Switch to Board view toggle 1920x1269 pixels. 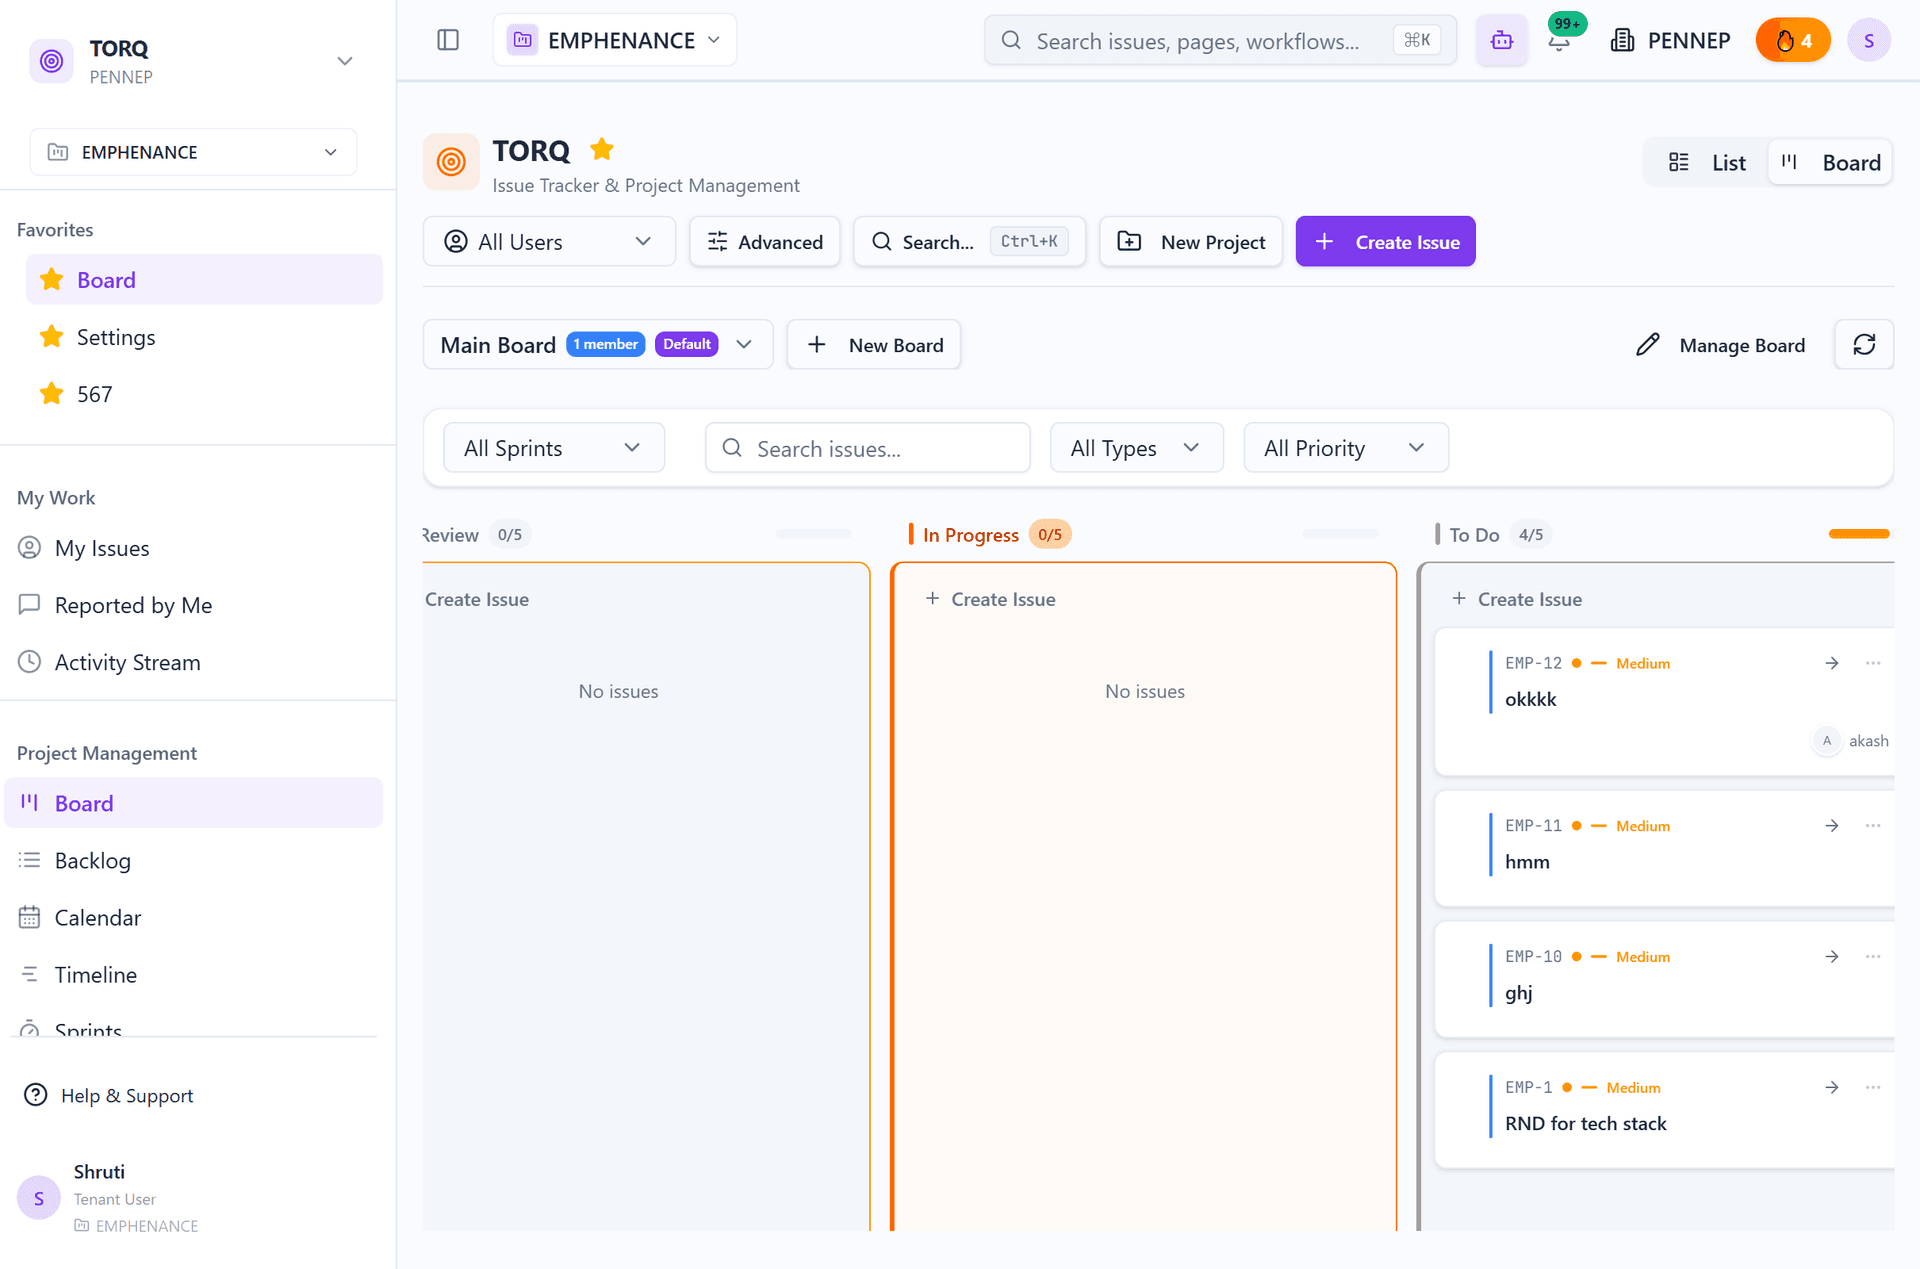1830,163
